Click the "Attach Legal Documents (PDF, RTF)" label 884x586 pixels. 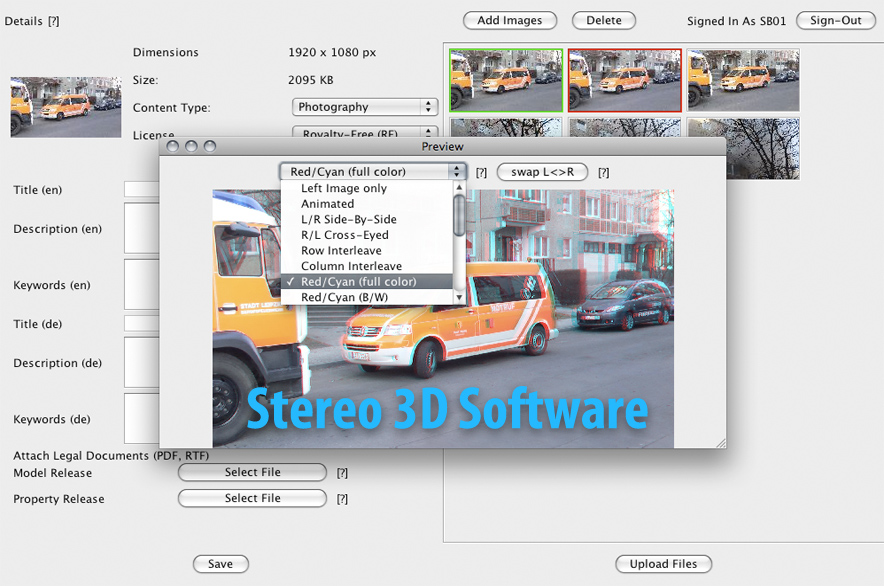pos(111,456)
